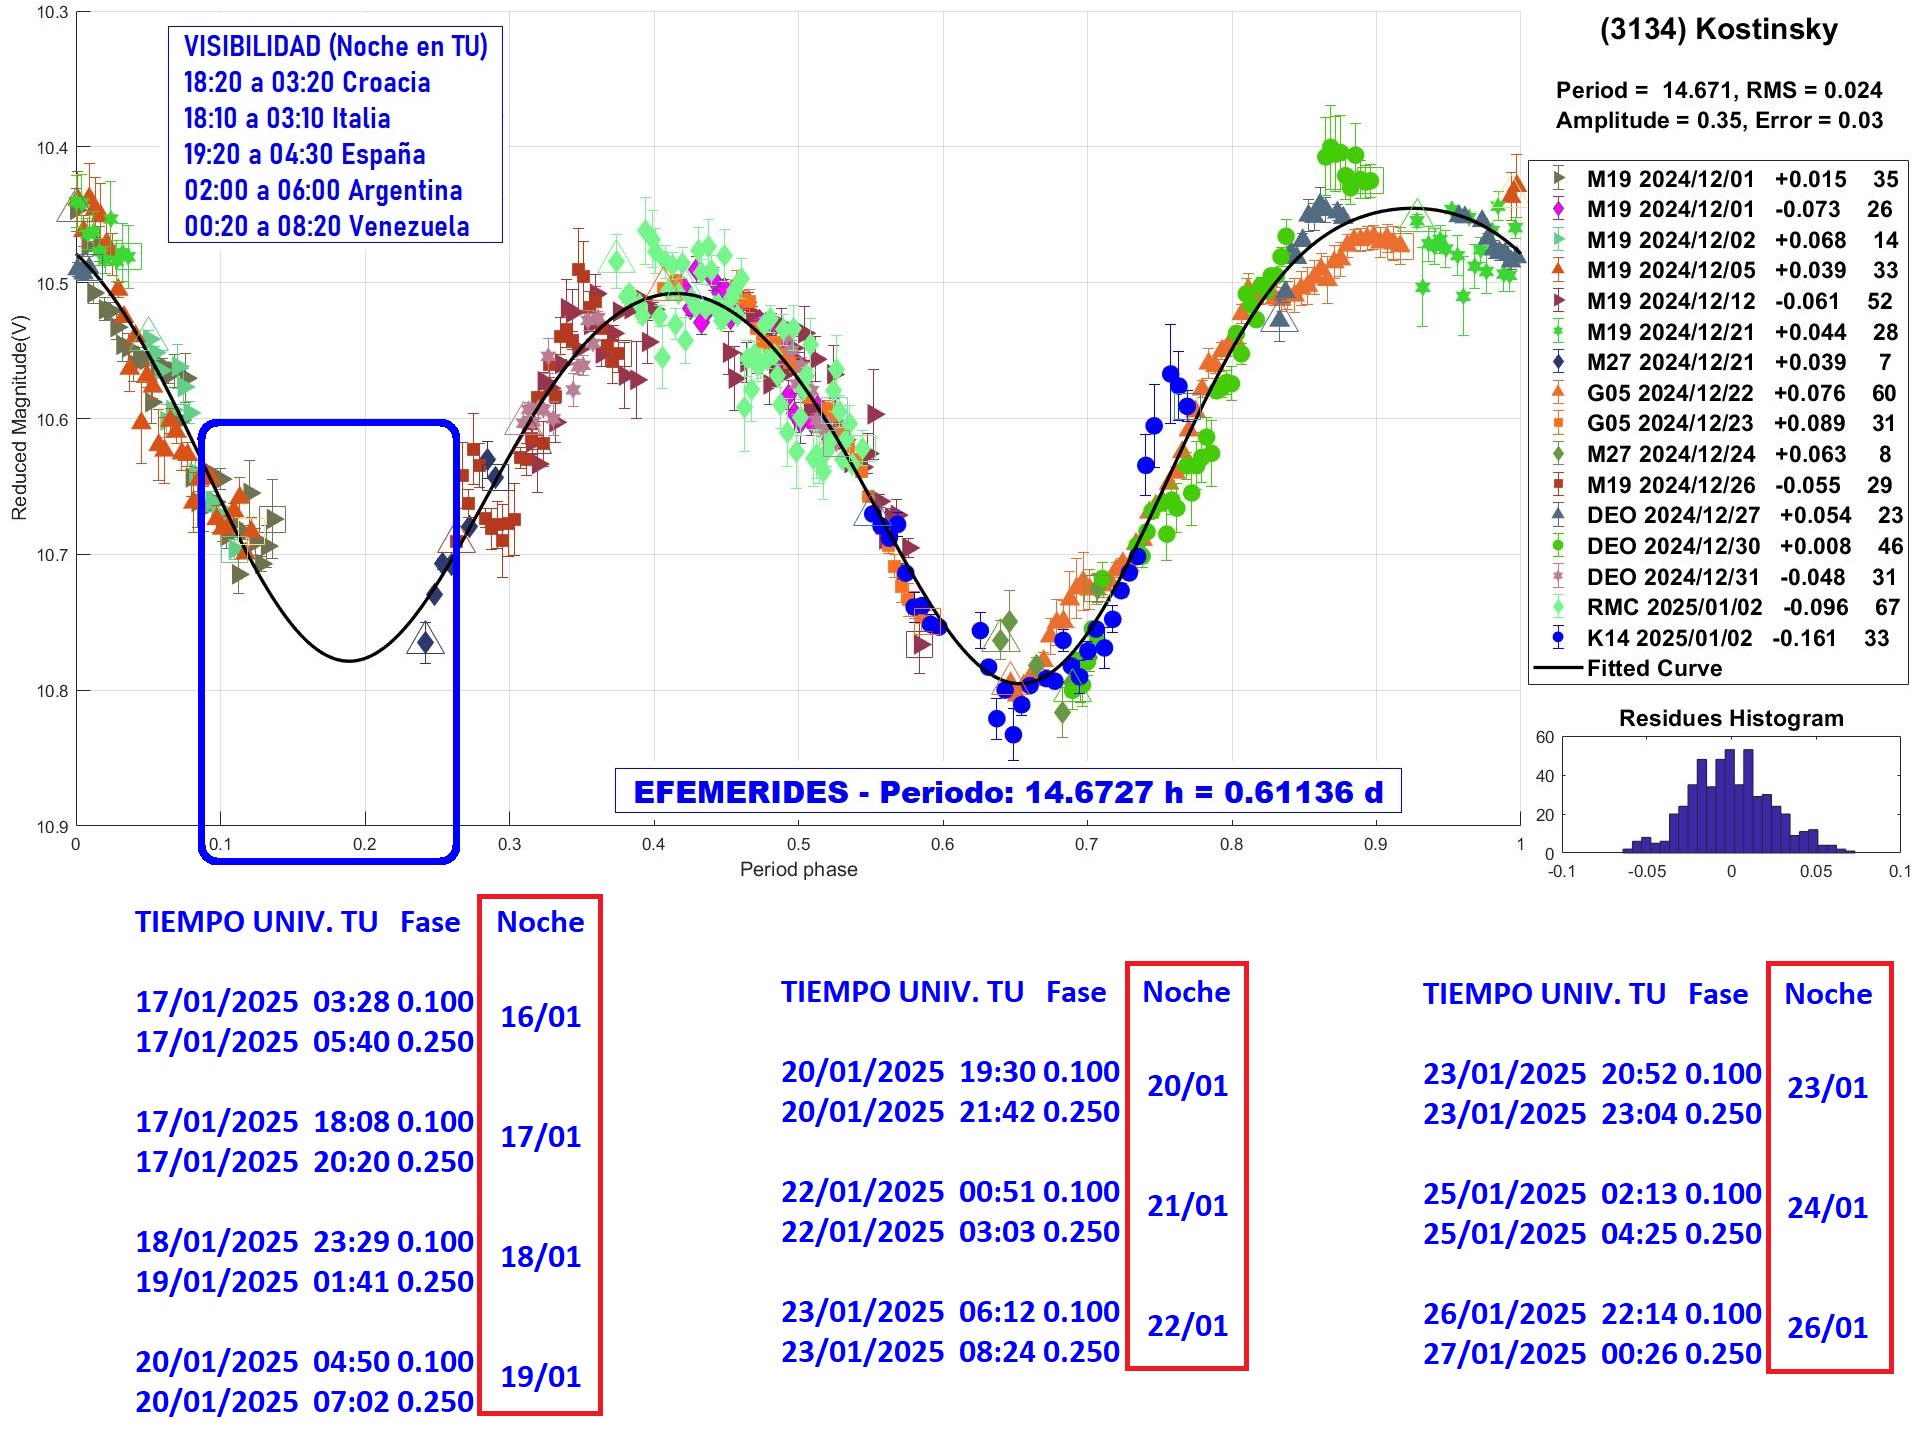Click the Period phase axis label
The width and height of the screenshot is (1918, 1432).
pos(798,869)
